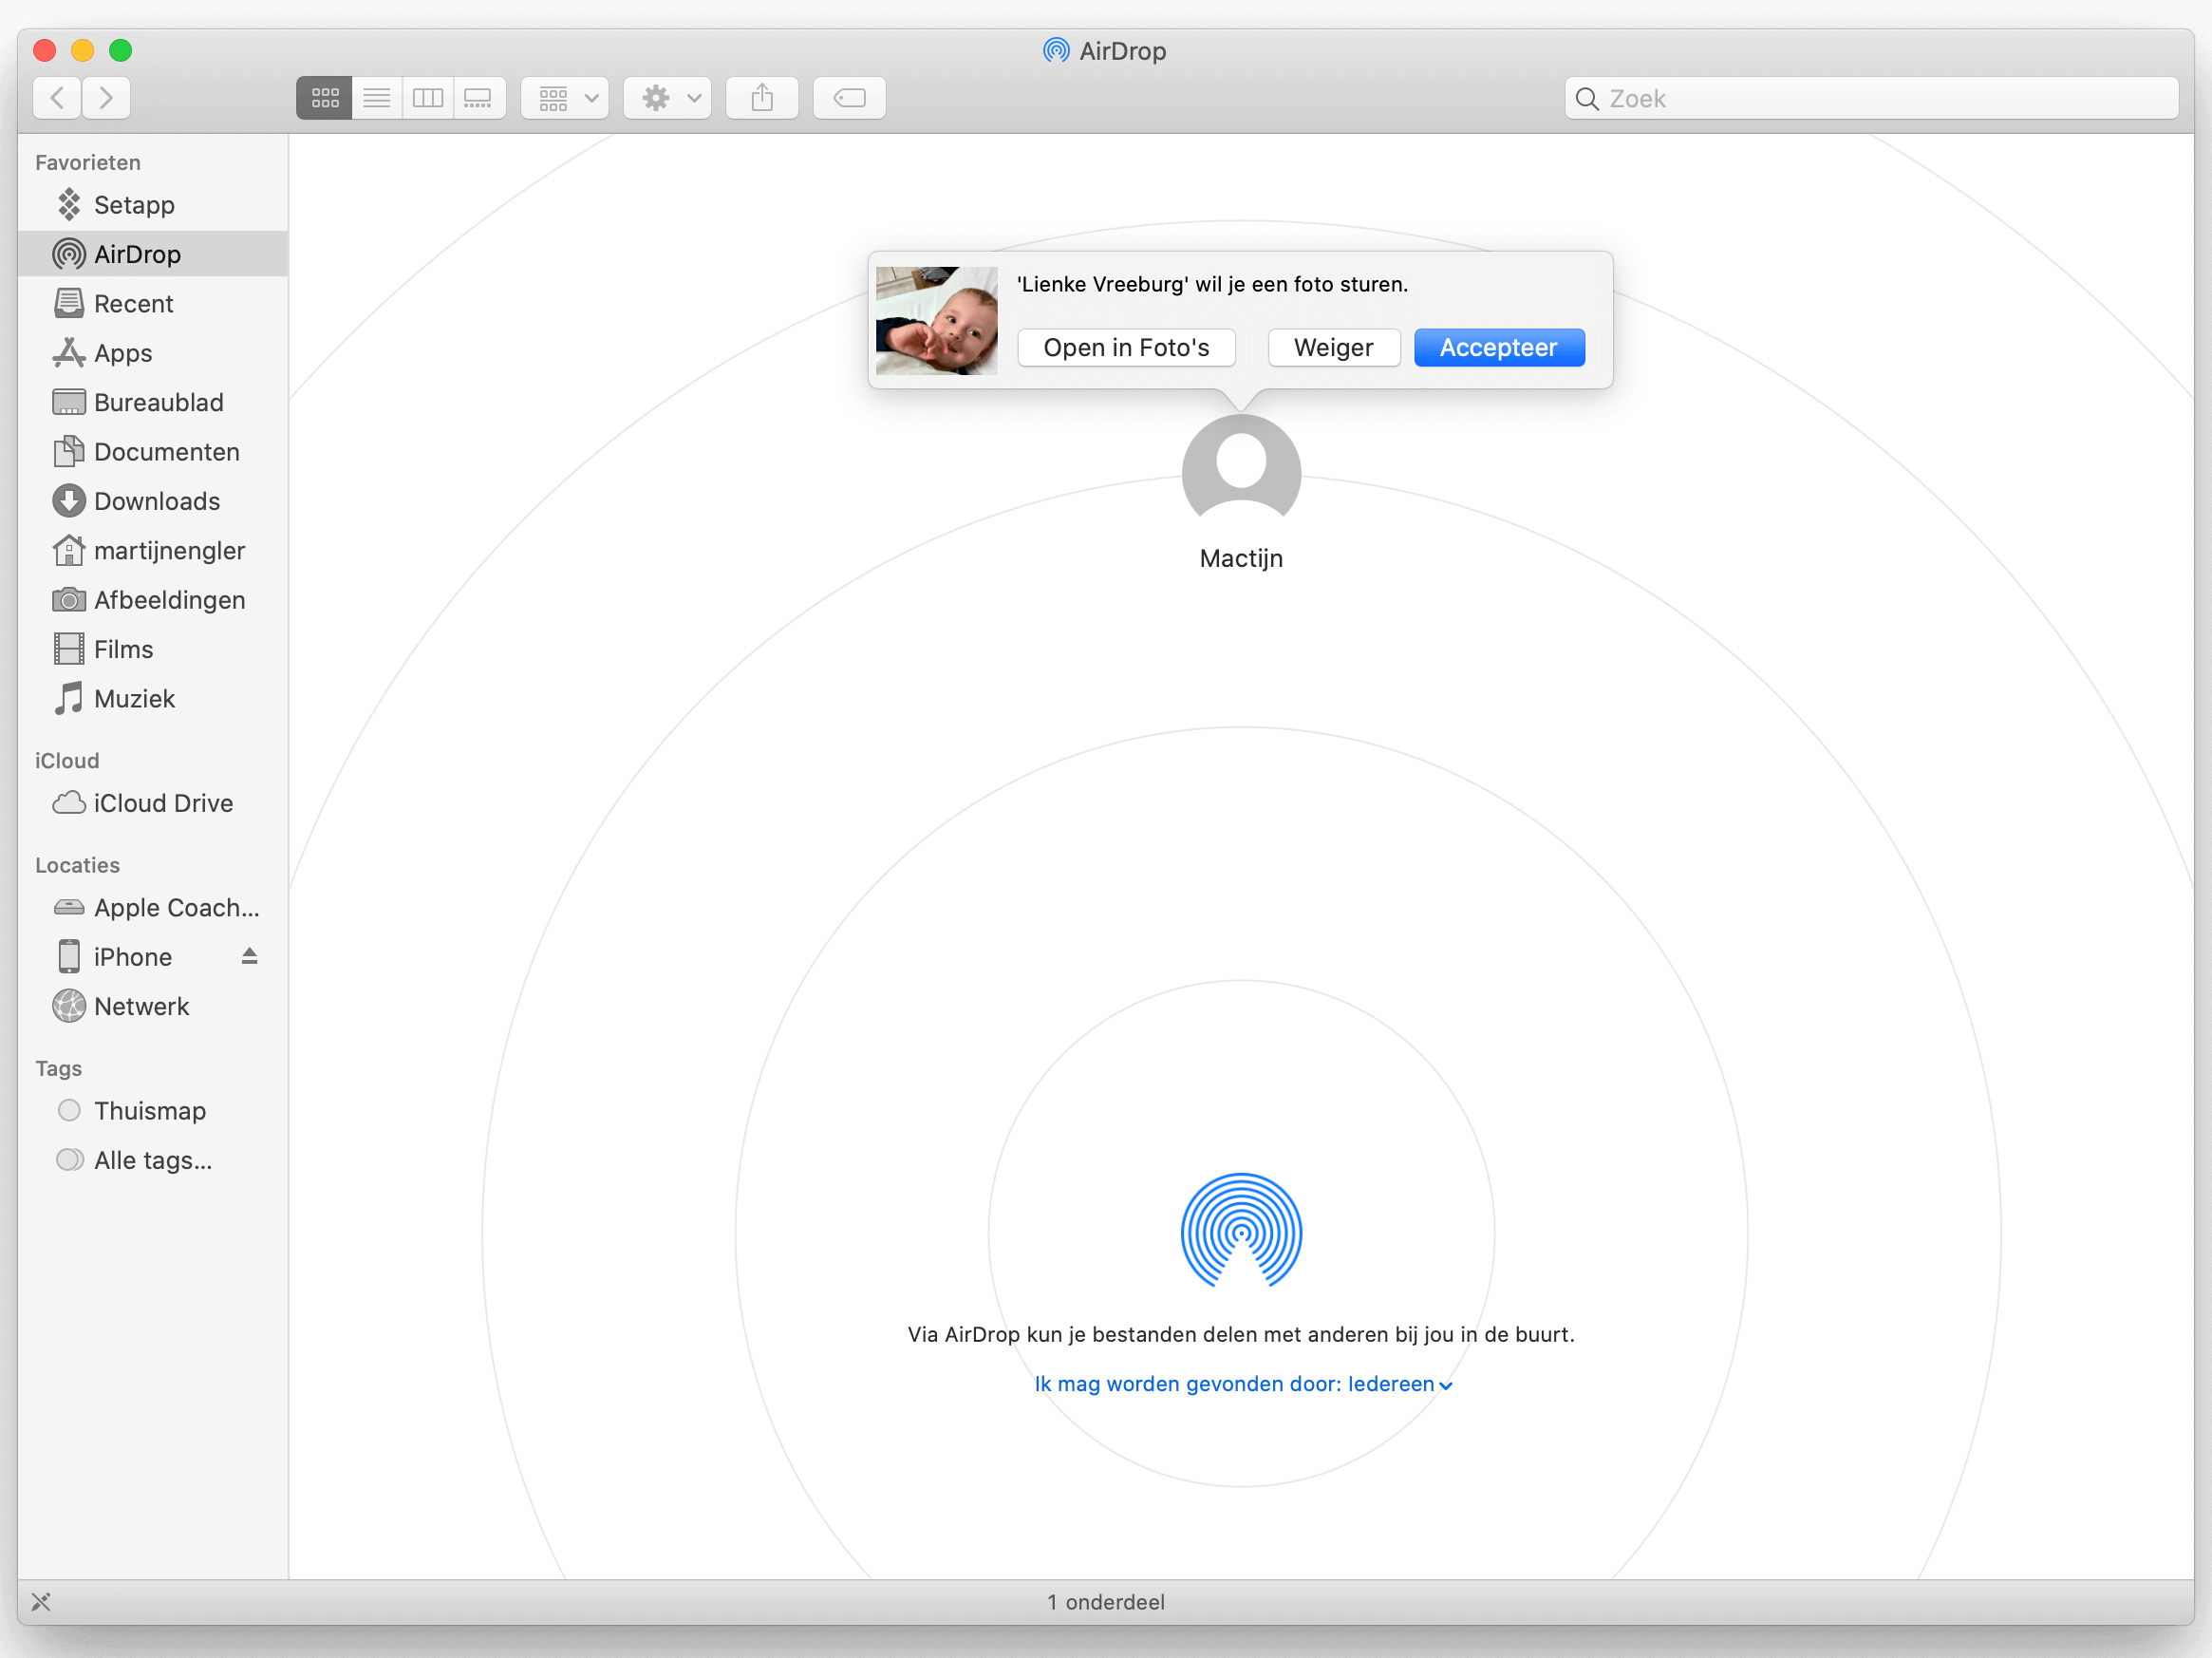Focus the Zoek search field
Screen dimensions: 2212x1658
[1871, 98]
